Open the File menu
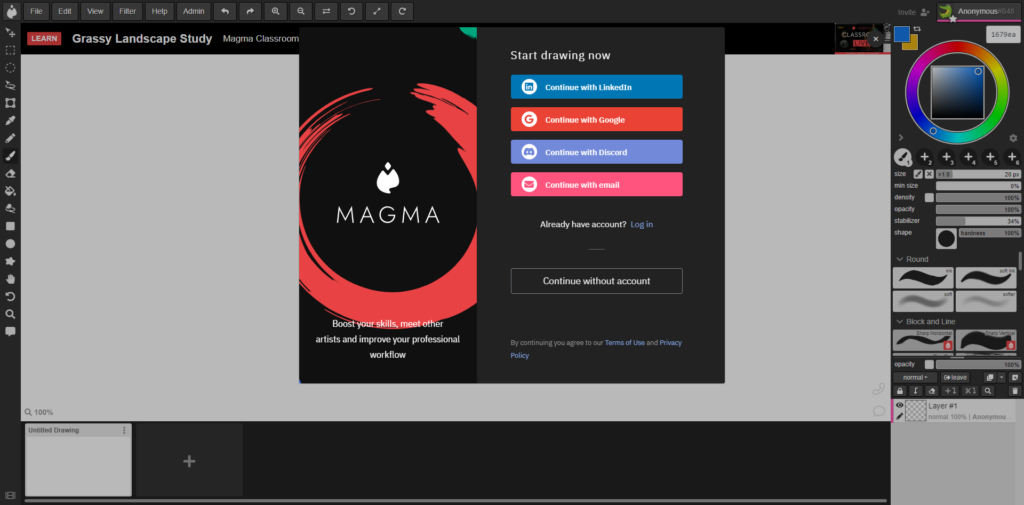Screen dimensions: 1024x505 tap(36, 11)
